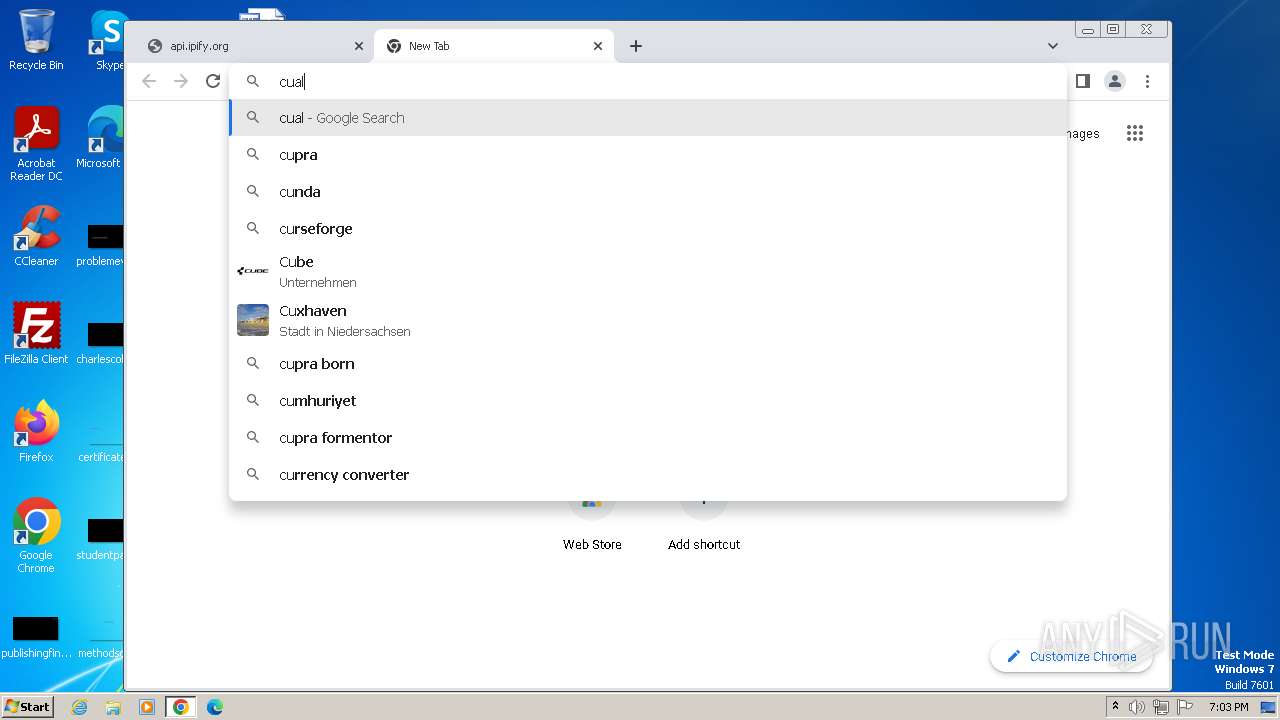Choose the 'cunda' suggestion
Screen dimensions: 1280x720
coord(648,192)
